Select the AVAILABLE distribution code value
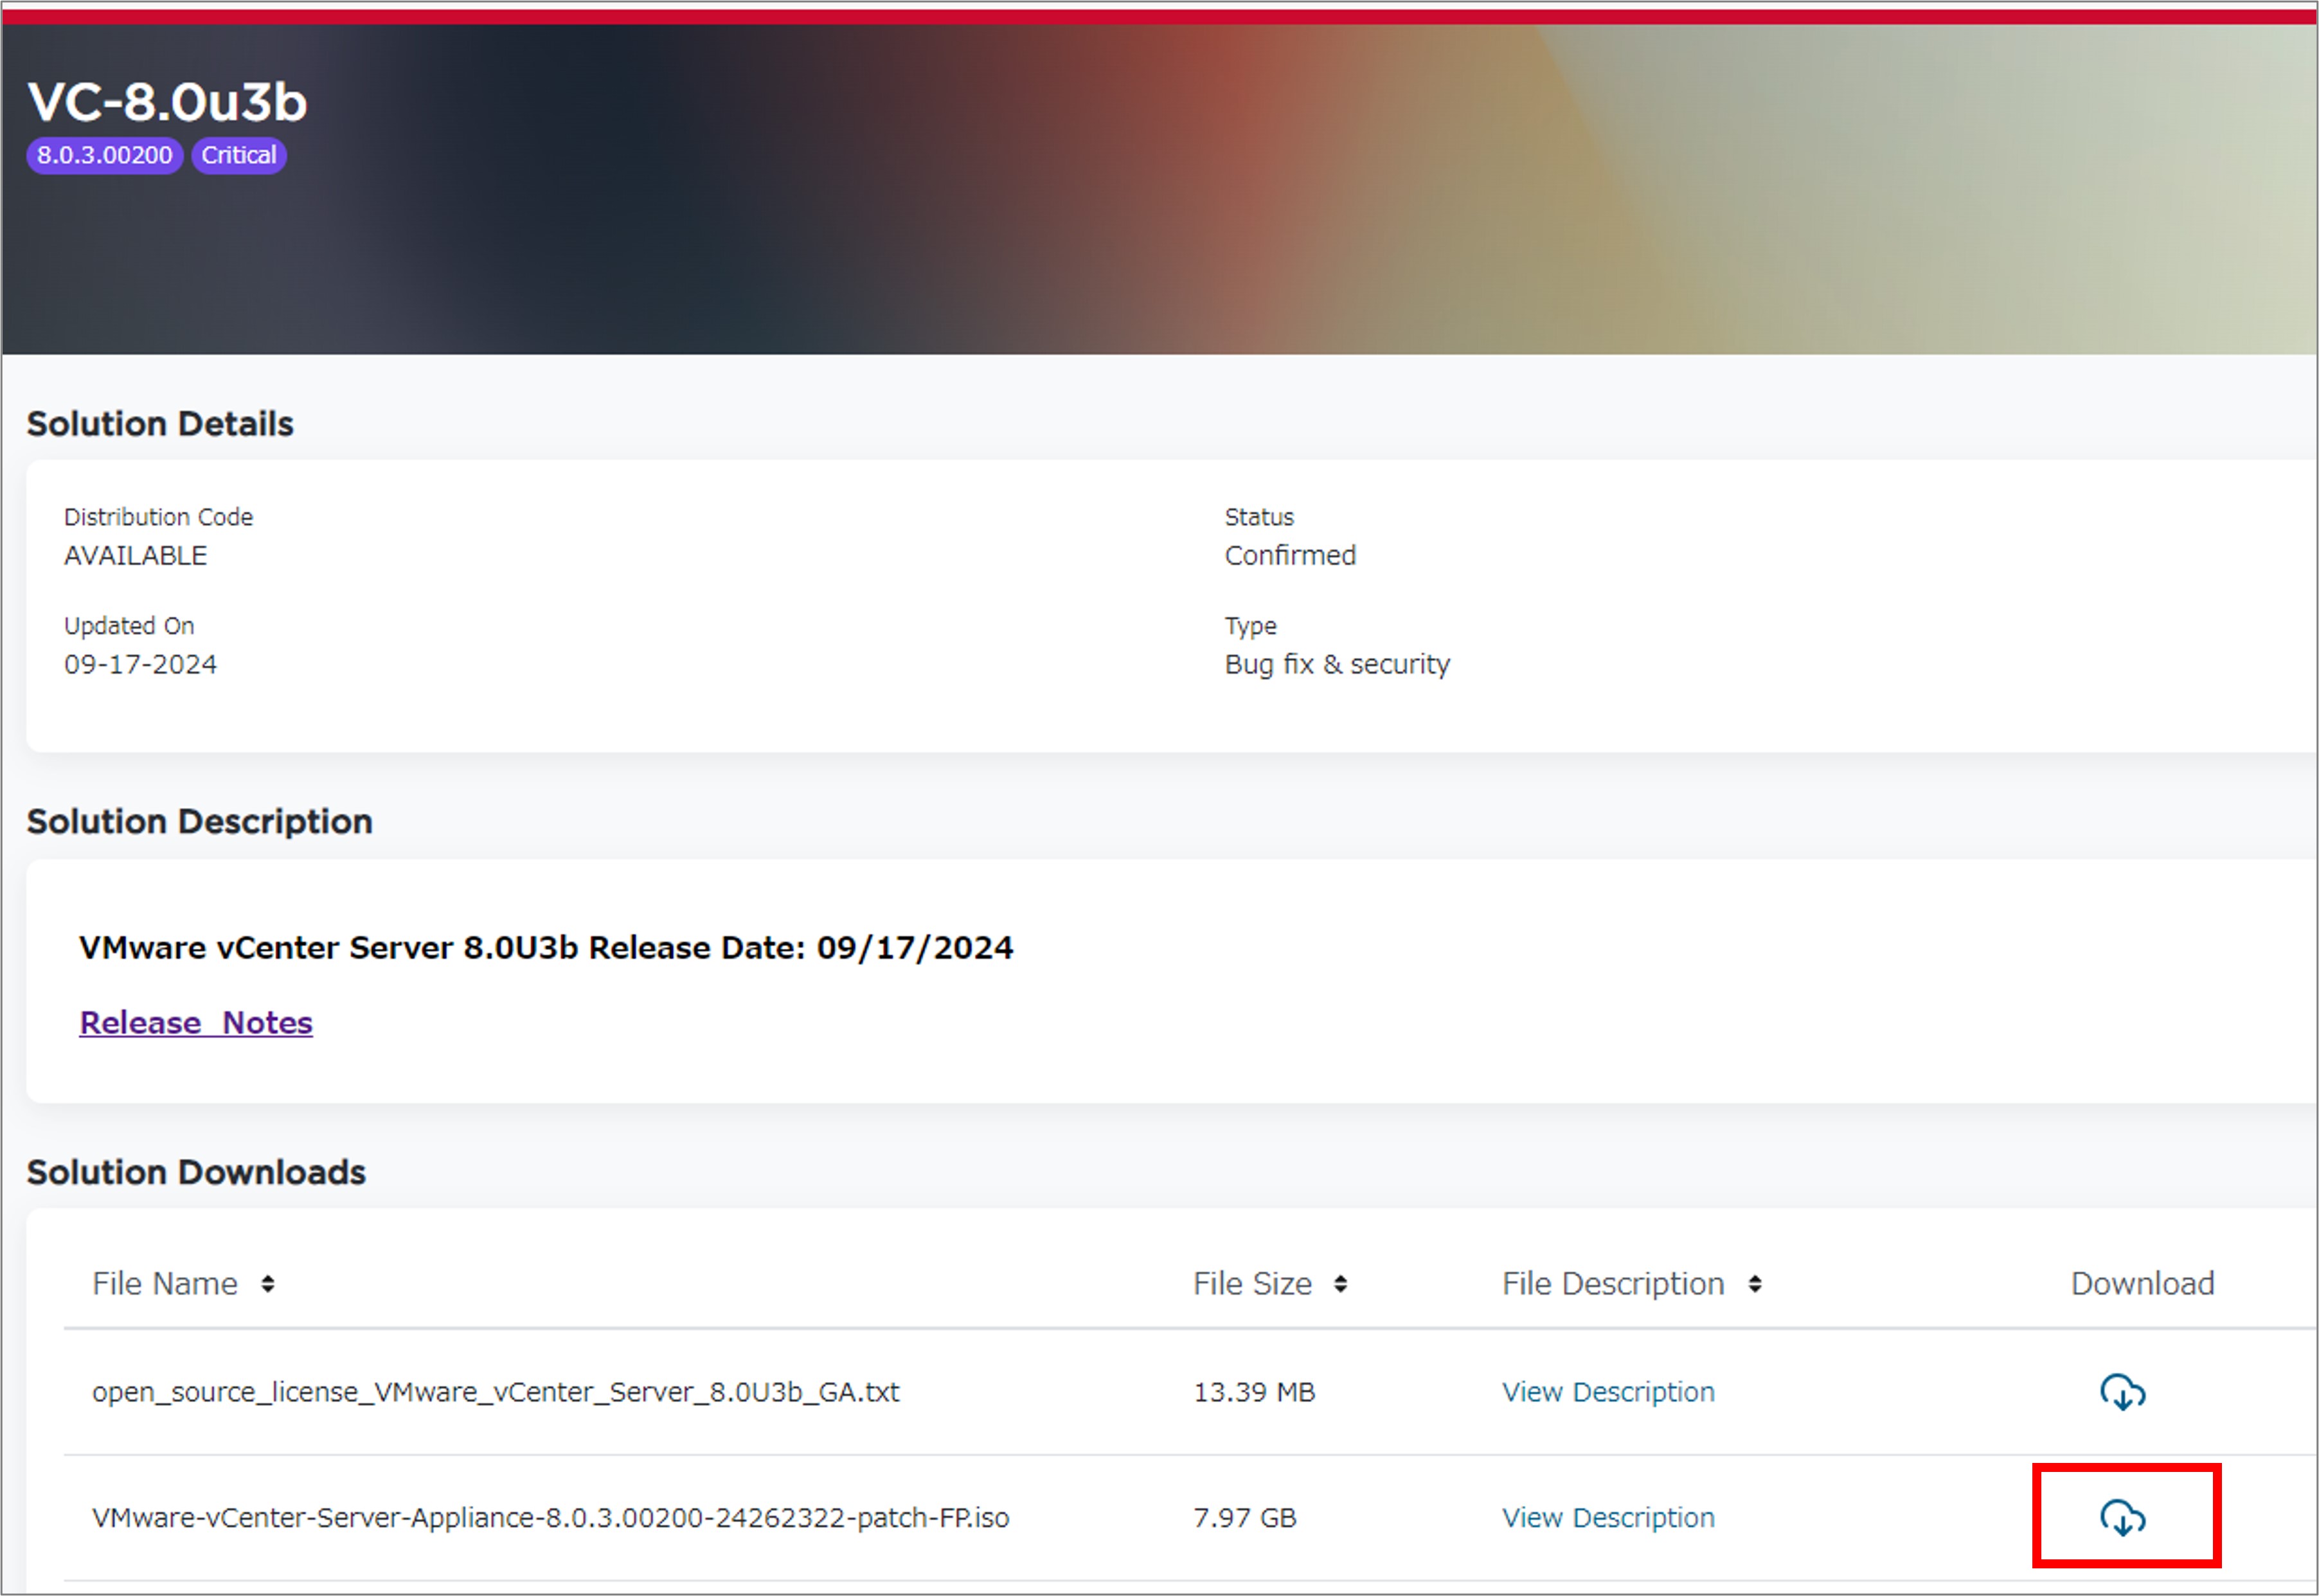The image size is (2319, 1596). (x=136, y=556)
